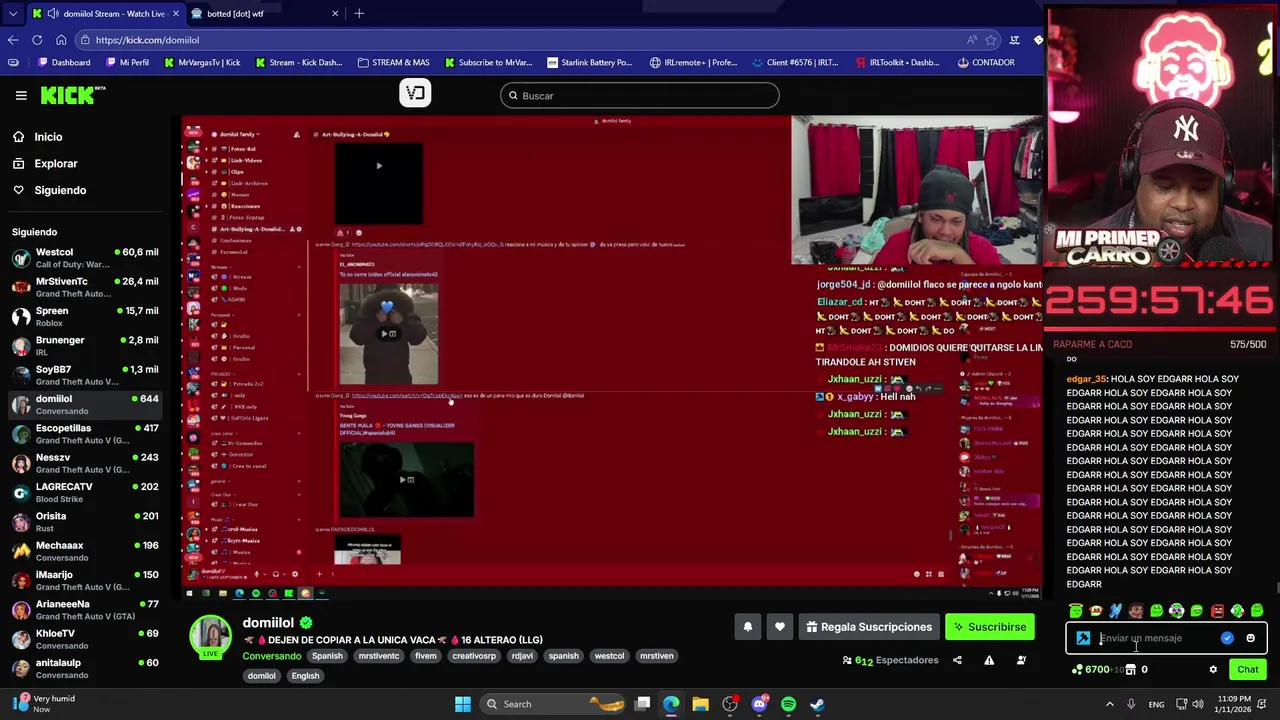1280x720 pixels.
Task: Select KhloeTV channel in sidebar
Action: tap(86, 639)
